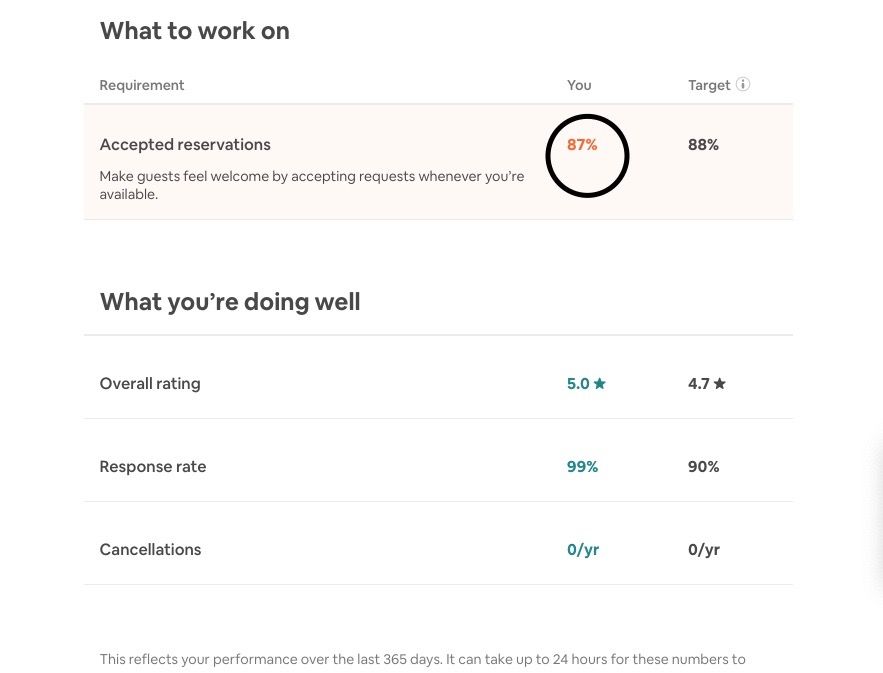Click the You column header
The image size is (883, 673).
[x=579, y=86]
